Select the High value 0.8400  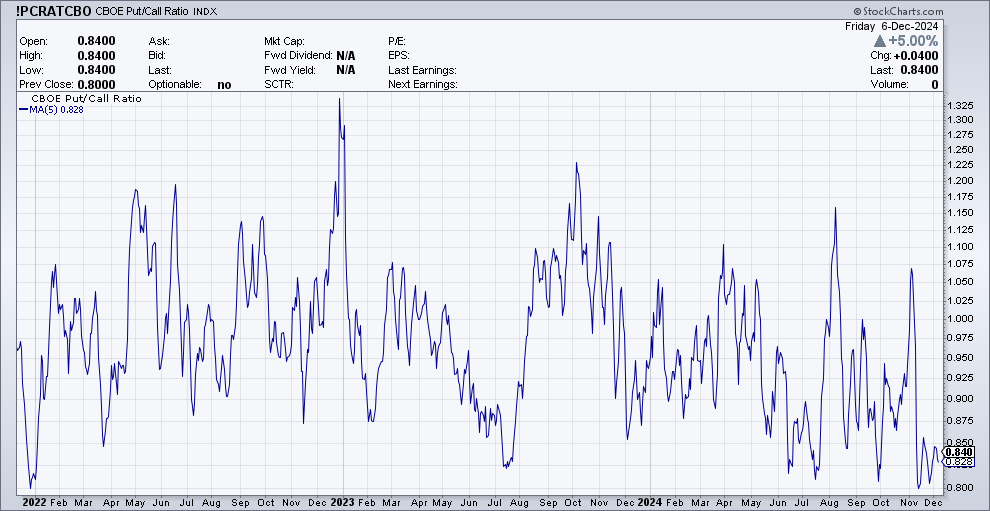pos(97,56)
